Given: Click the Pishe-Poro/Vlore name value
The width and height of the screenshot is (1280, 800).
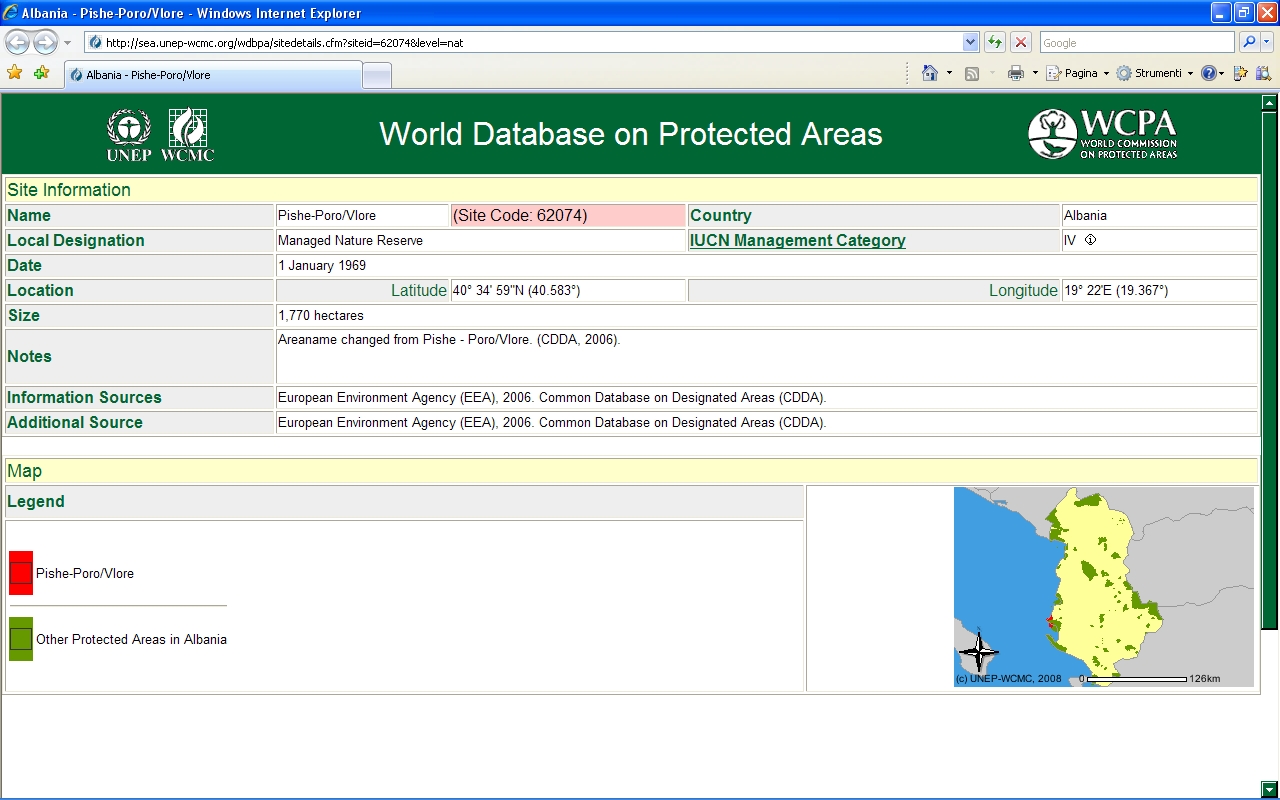Looking at the screenshot, I should pos(327,216).
